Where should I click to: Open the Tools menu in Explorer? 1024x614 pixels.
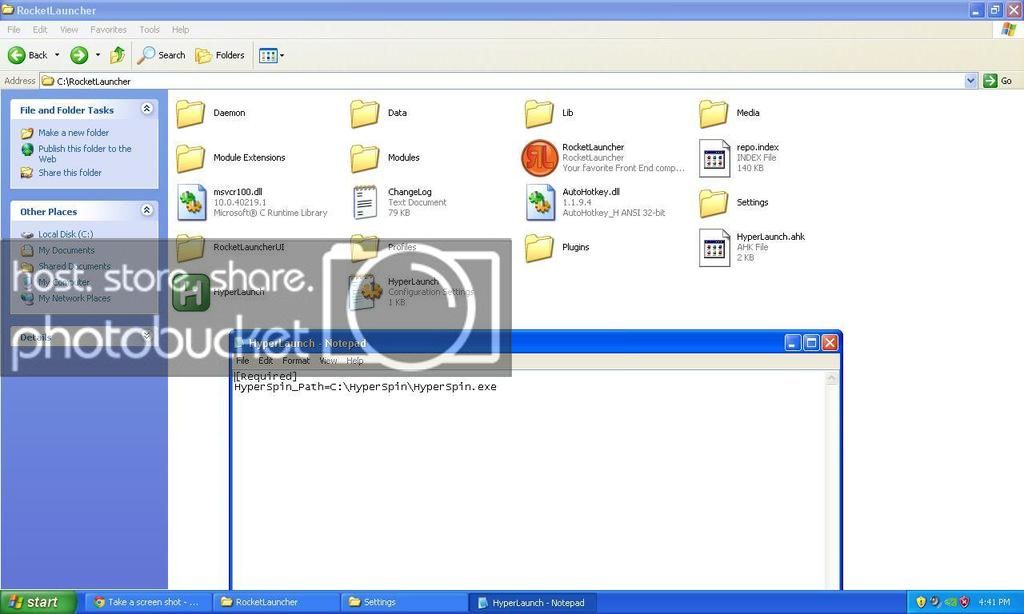pos(148,29)
